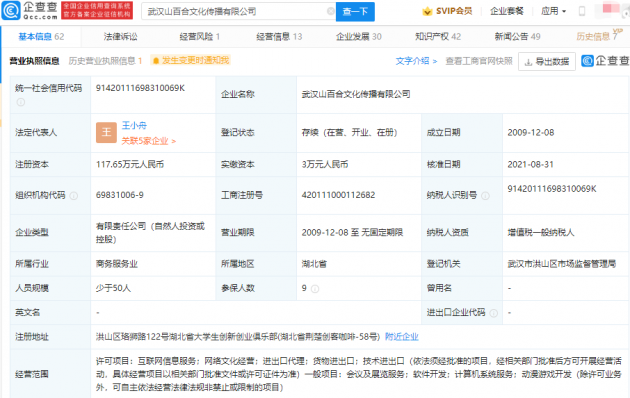Switch to the 知识产权 tab
Screen dimensions: 630x398
[438, 37]
